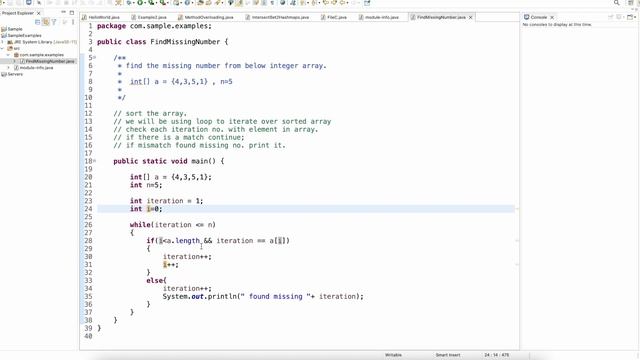Select JRE System Library entry

[42, 42]
